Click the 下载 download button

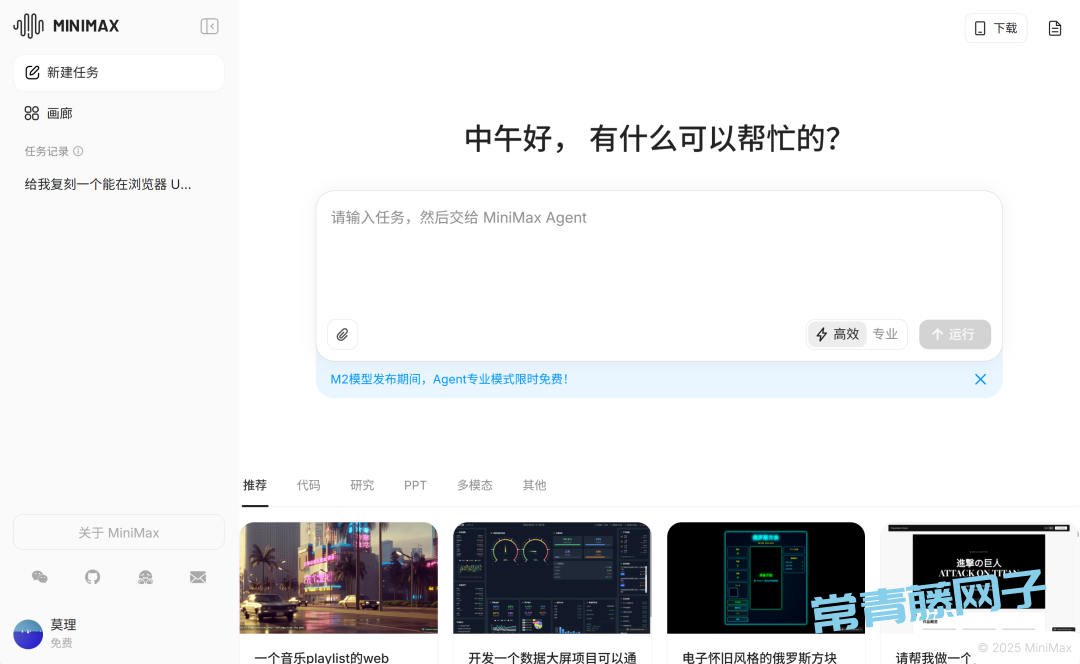pos(995,28)
